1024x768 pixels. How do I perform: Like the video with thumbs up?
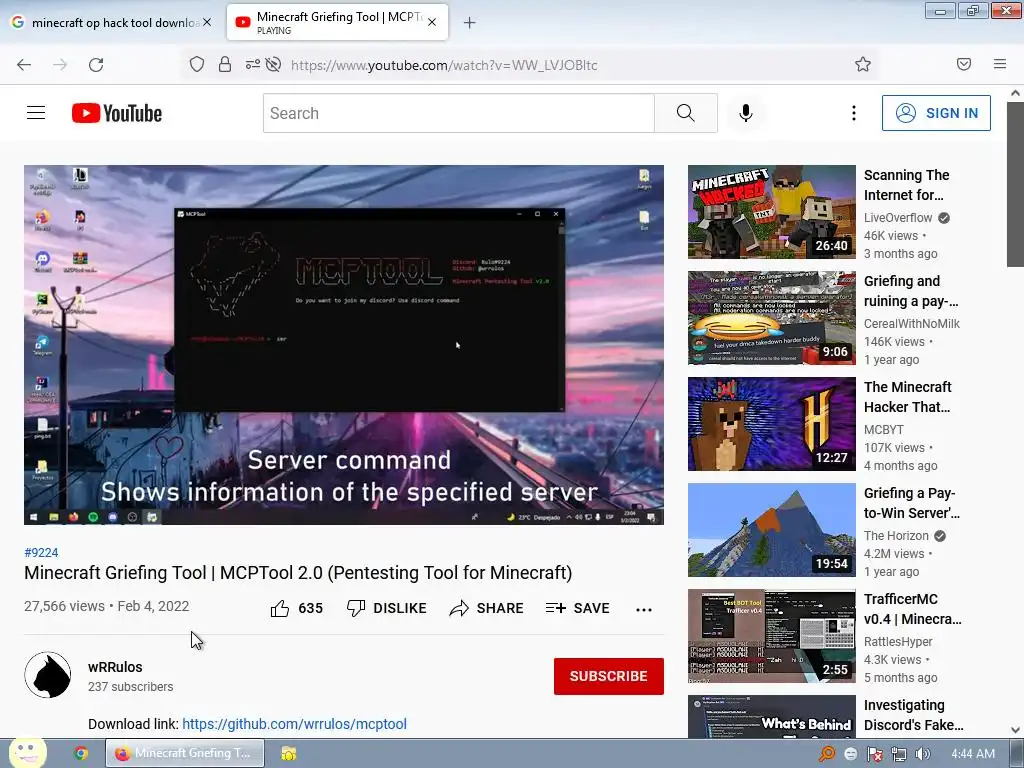[x=280, y=609]
